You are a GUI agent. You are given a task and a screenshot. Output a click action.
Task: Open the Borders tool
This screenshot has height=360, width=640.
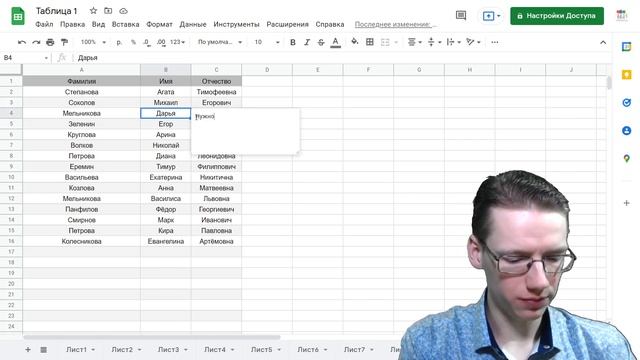point(370,42)
